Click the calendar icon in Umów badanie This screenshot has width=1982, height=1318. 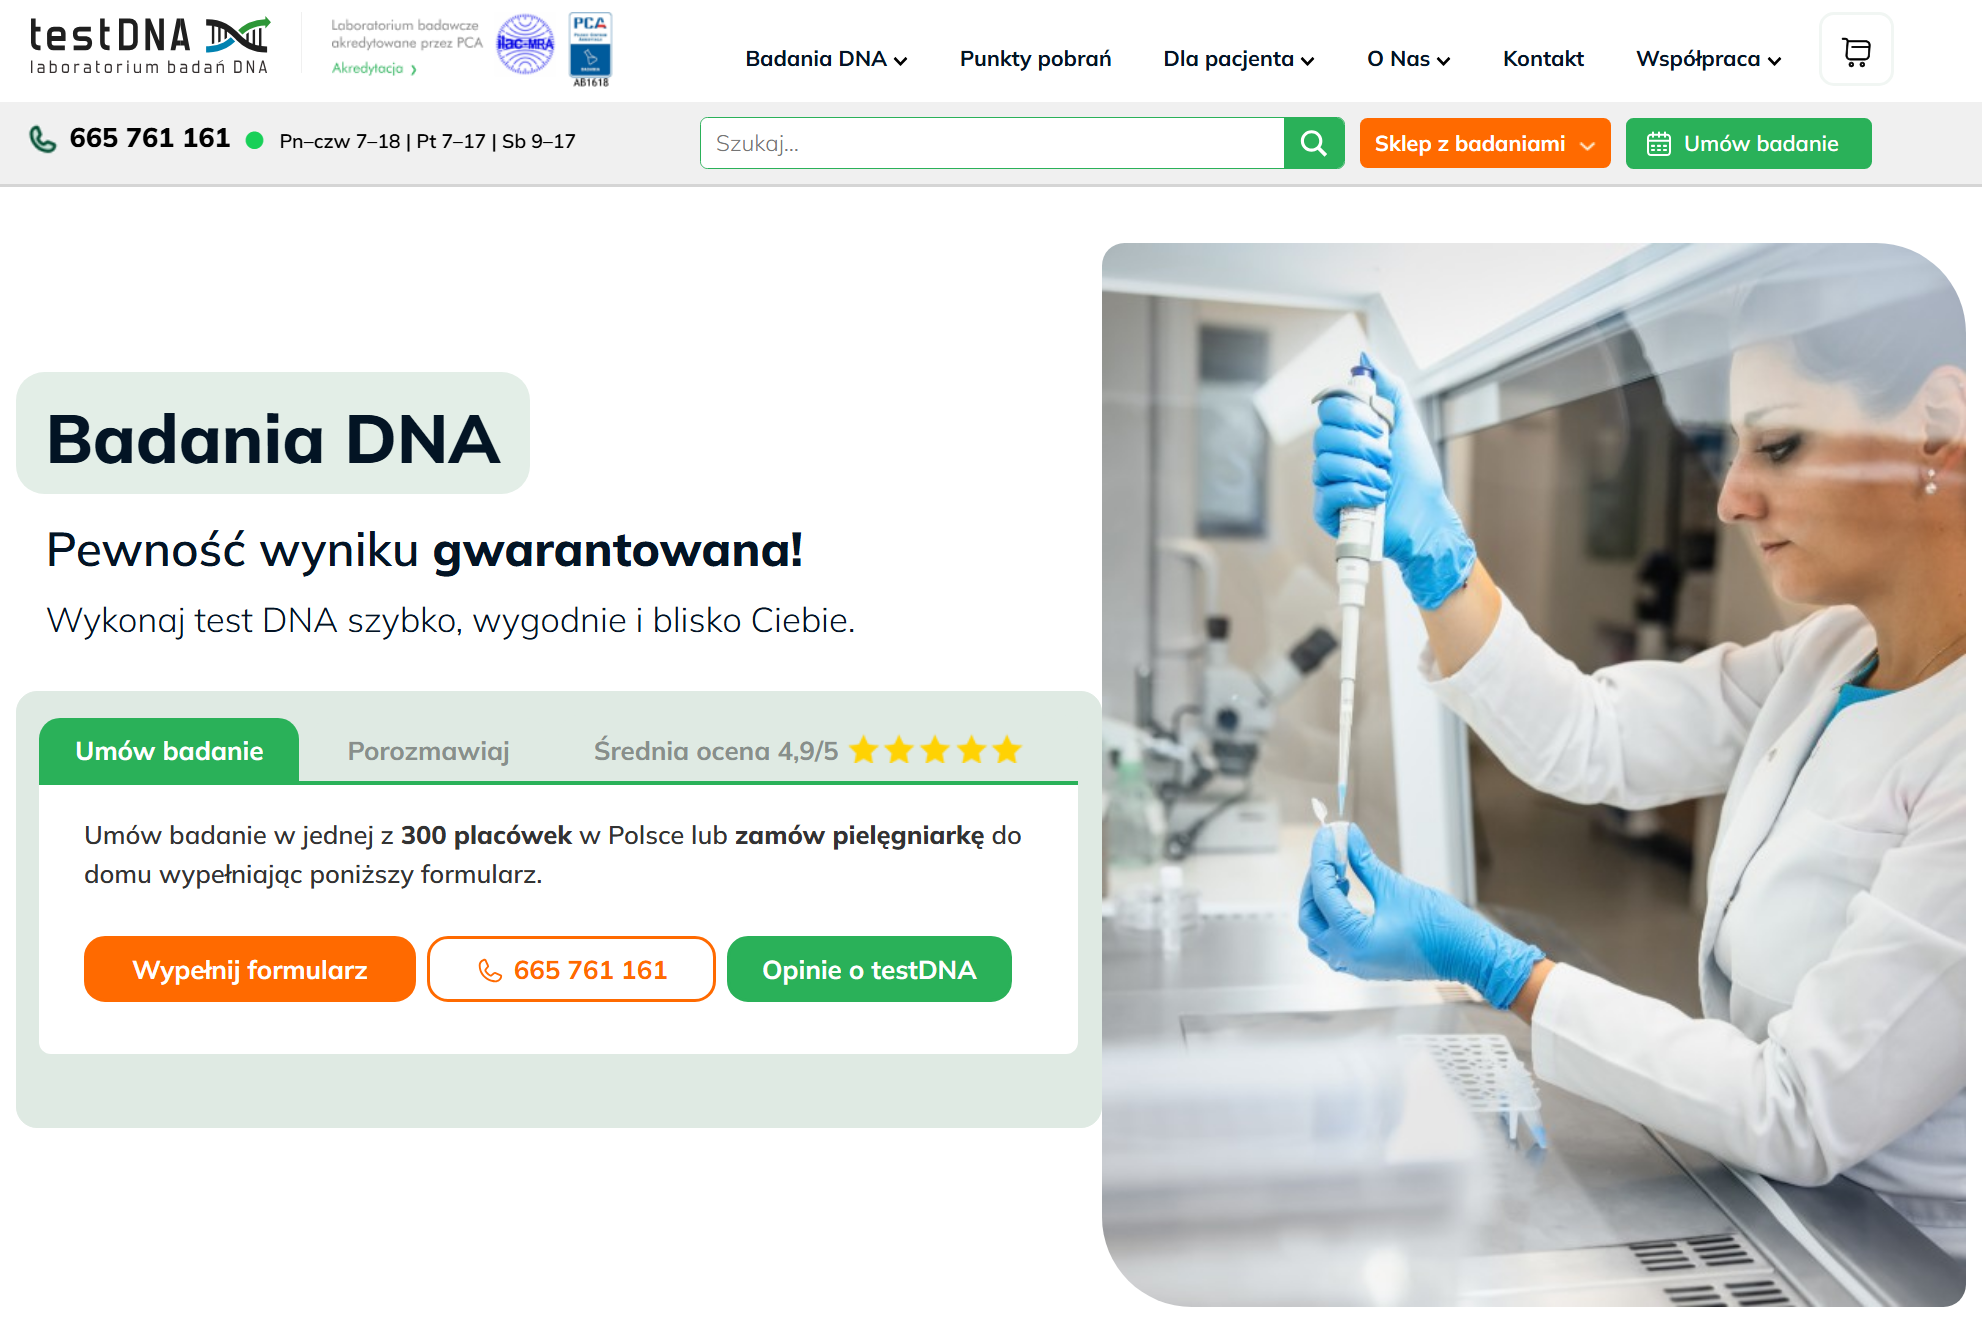[x=1658, y=144]
